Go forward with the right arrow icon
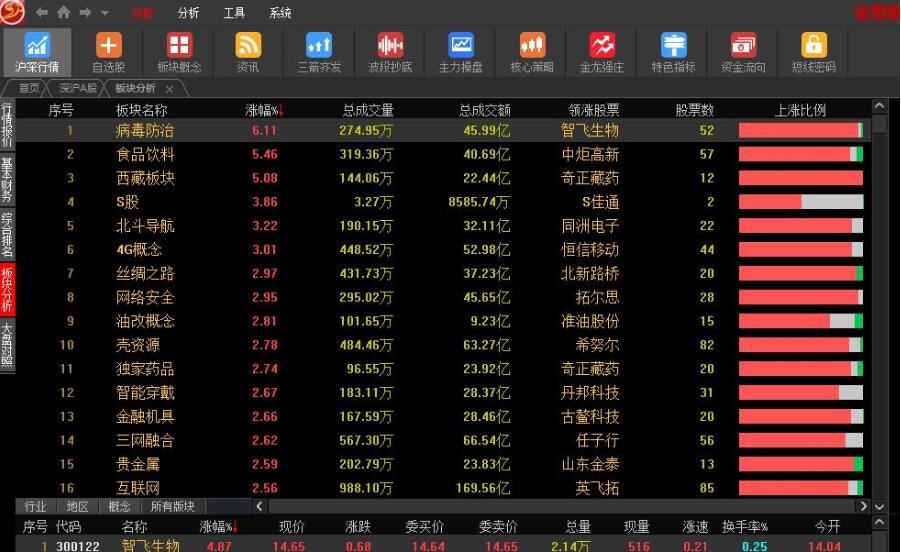Screen dimensions: 901x552 [x=85, y=12]
